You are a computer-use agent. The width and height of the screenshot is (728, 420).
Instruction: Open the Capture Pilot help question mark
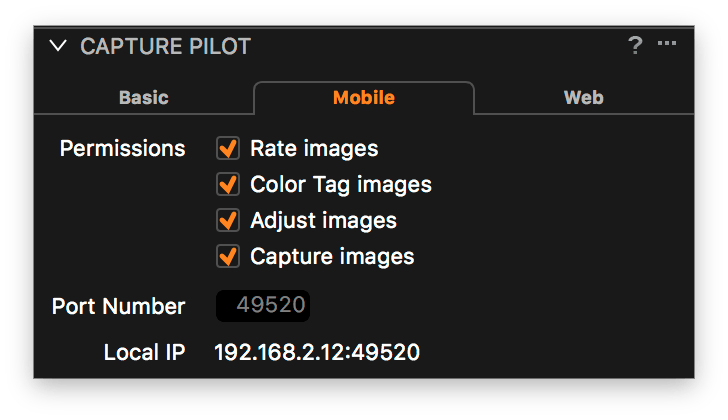635,45
